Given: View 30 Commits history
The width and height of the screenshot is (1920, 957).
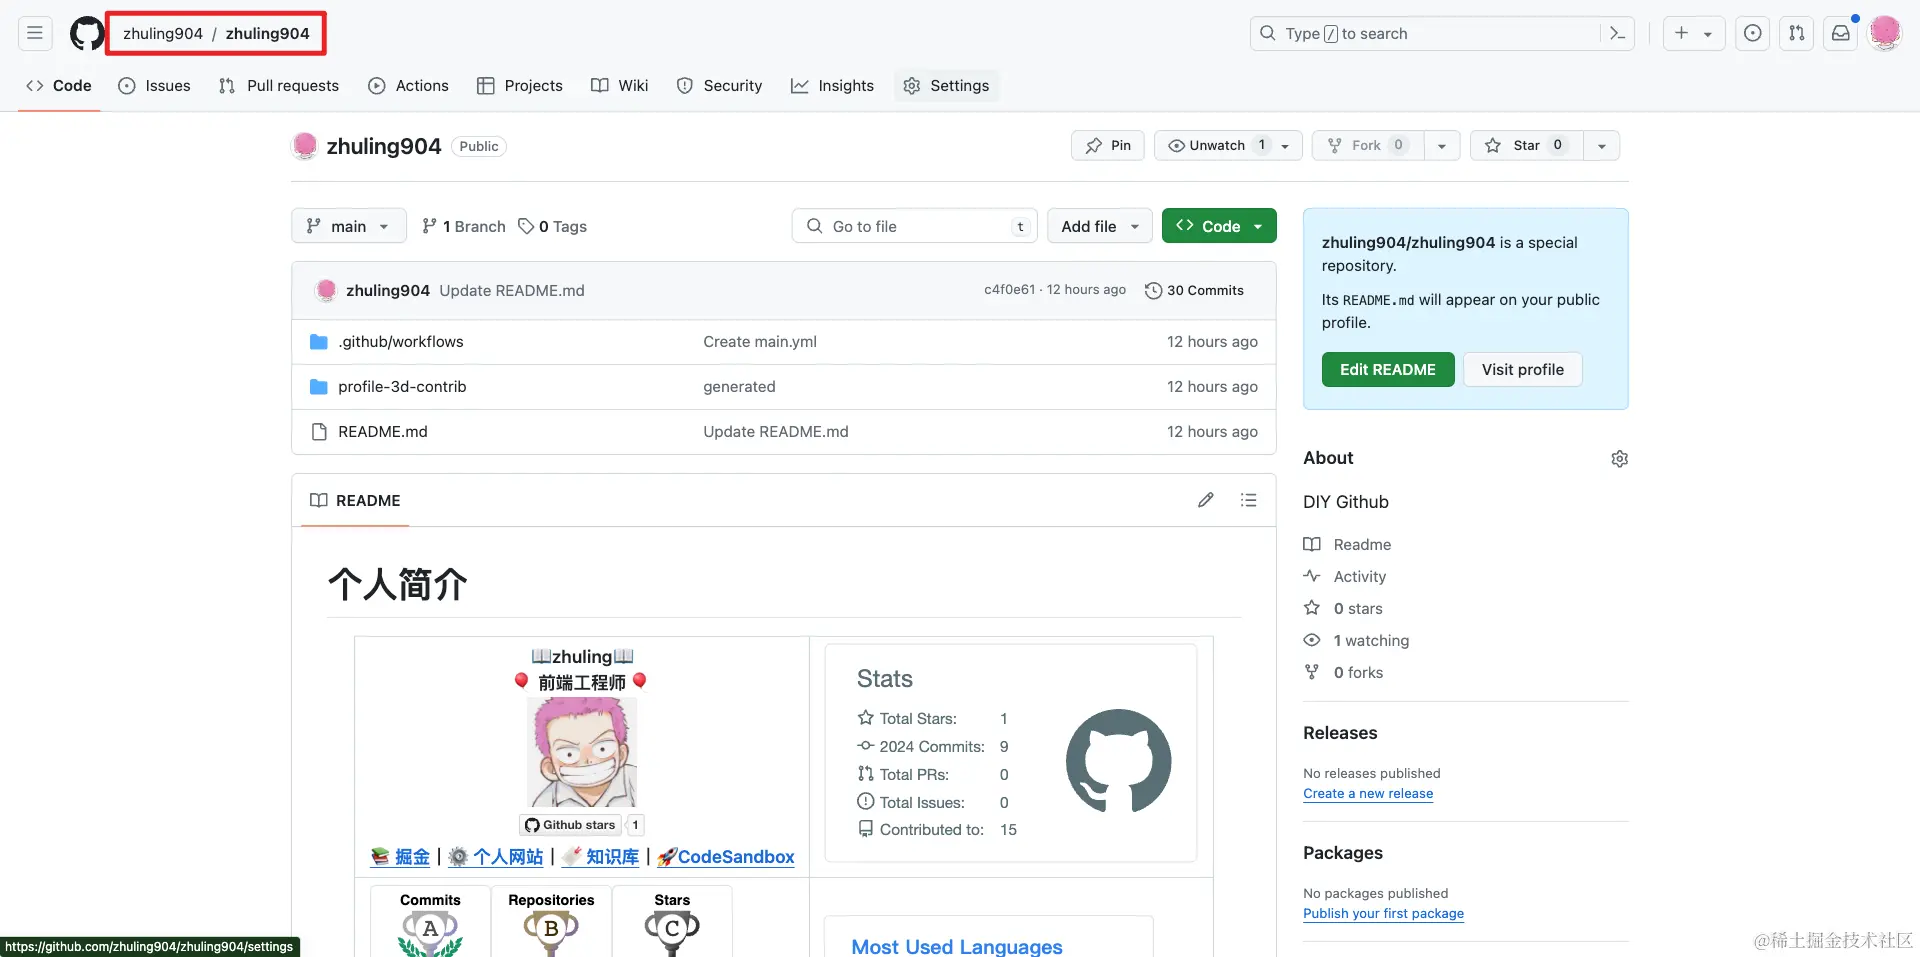Looking at the screenshot, I should point(1195,290).
